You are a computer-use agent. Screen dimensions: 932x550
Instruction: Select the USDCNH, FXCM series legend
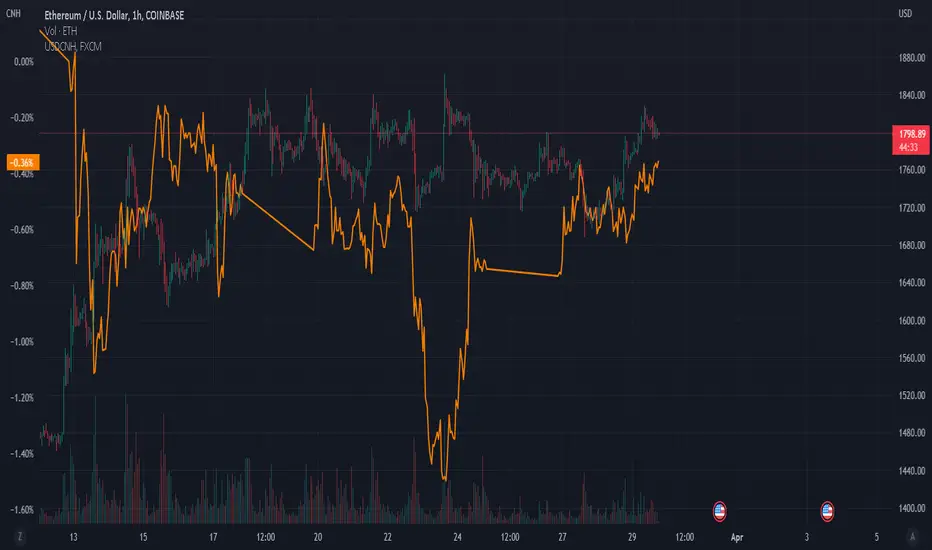click(x=73, y=46)
